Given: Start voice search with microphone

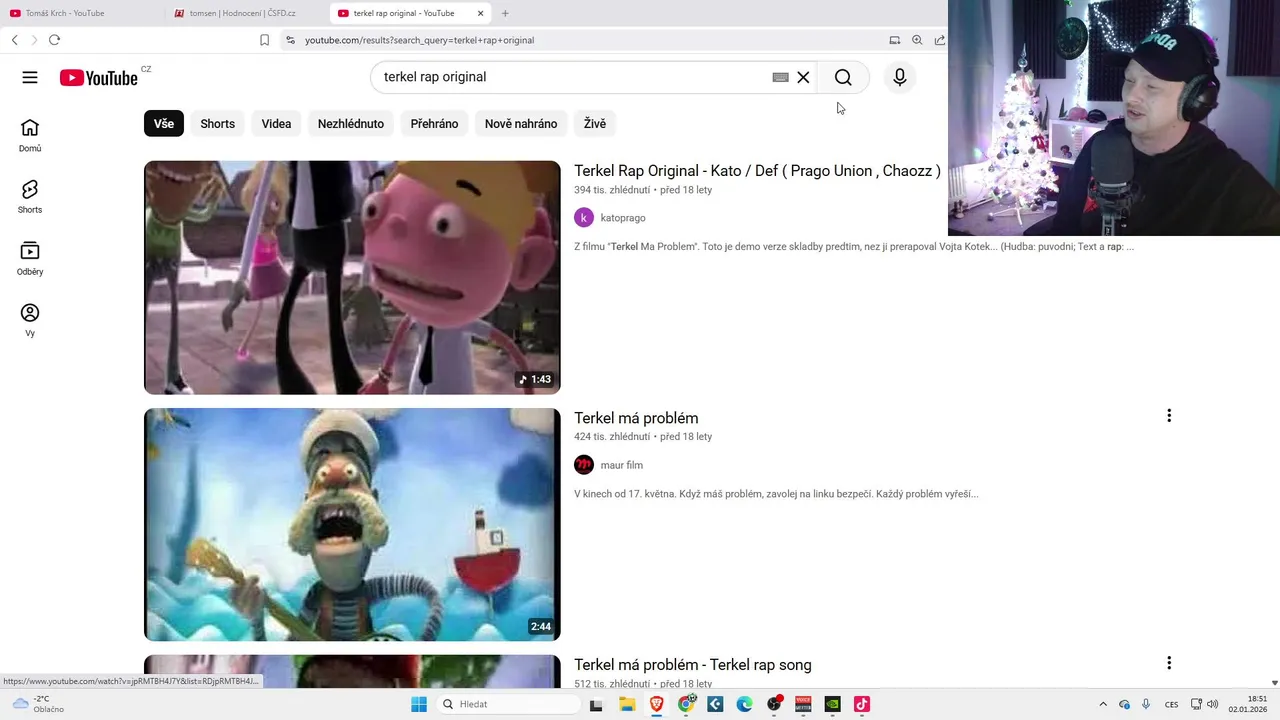Looking at the screenshot, I should [900, 77].
